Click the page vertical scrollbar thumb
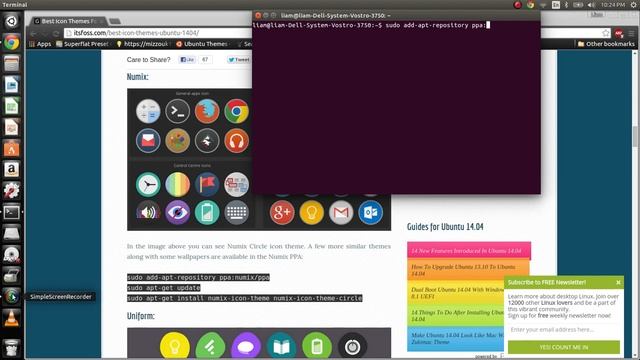640x360 pixels. click(635, 136)
